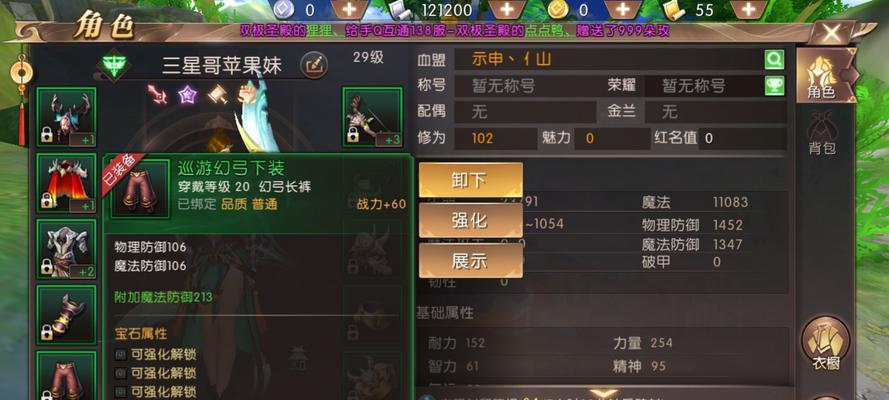Select the red cape armor equipment slot
Image resolution: width=889 pixels, height=400 pixels.
pyautogui.click(x=66, y=184)
